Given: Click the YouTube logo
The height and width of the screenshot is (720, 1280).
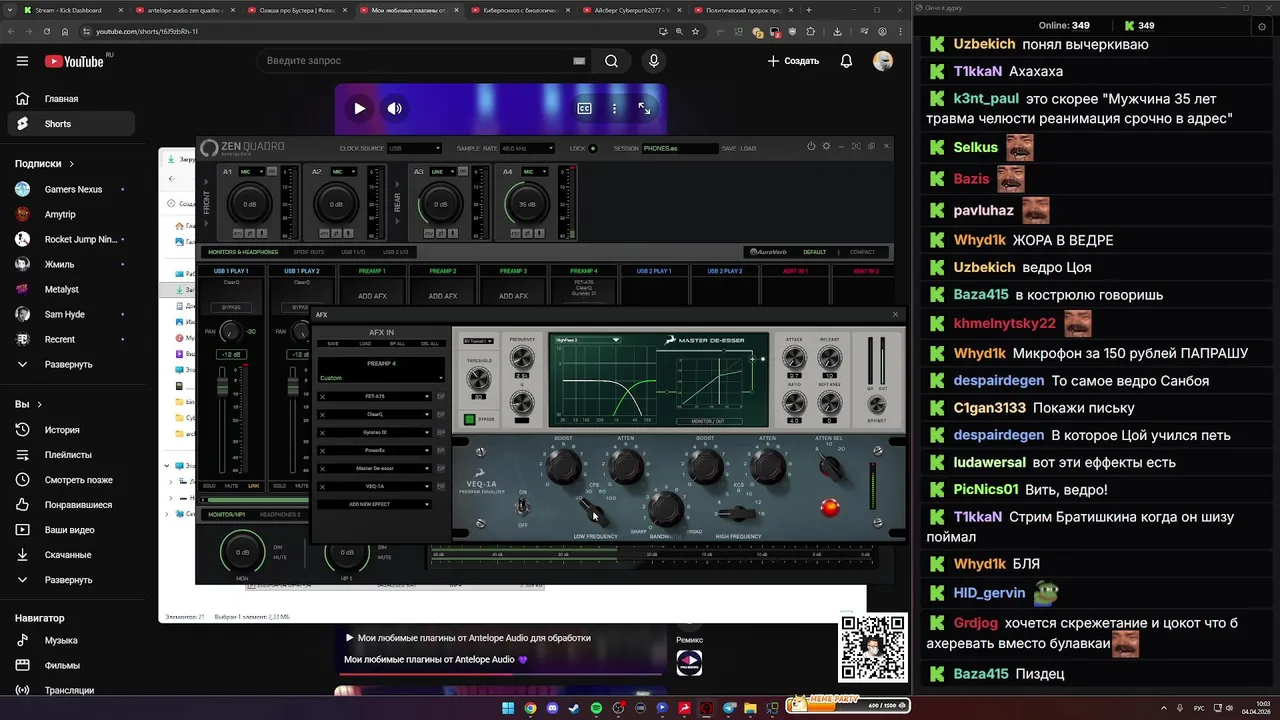Looking at the screenshot, I should (74, 61).
